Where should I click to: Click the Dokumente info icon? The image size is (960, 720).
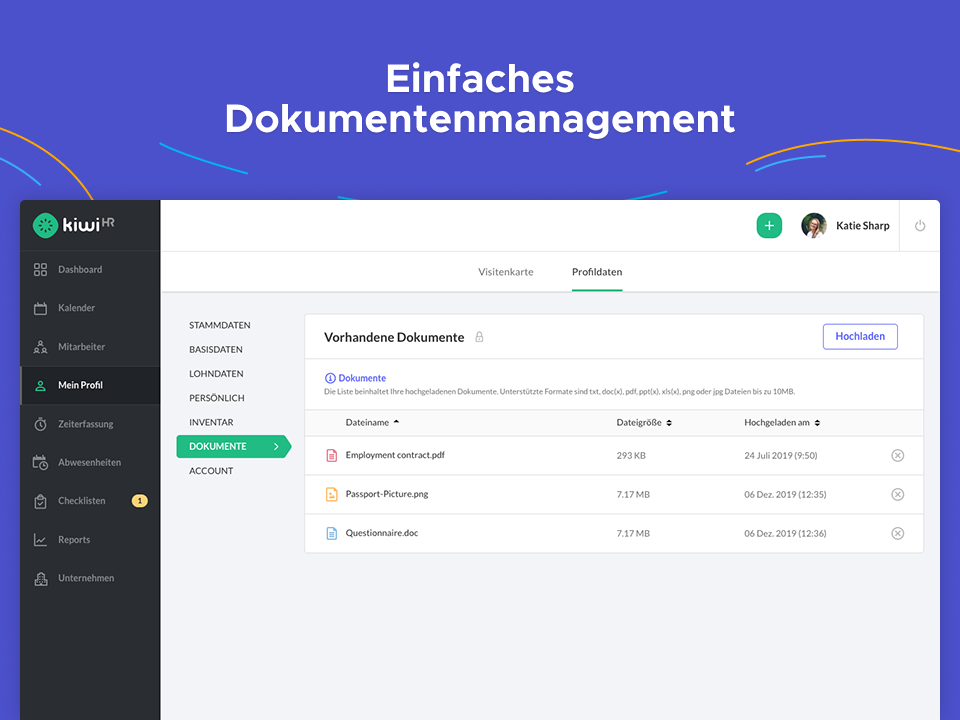click(x=330, y=378)
